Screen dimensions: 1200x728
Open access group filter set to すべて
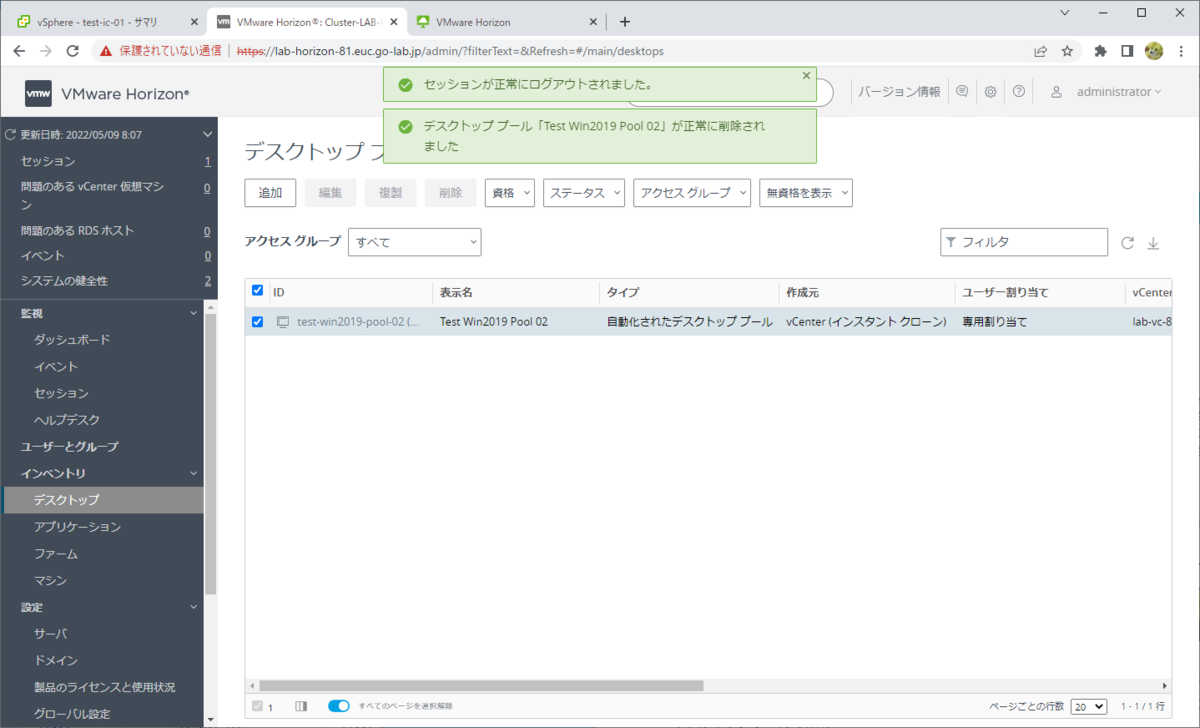(x=414, y=242)
